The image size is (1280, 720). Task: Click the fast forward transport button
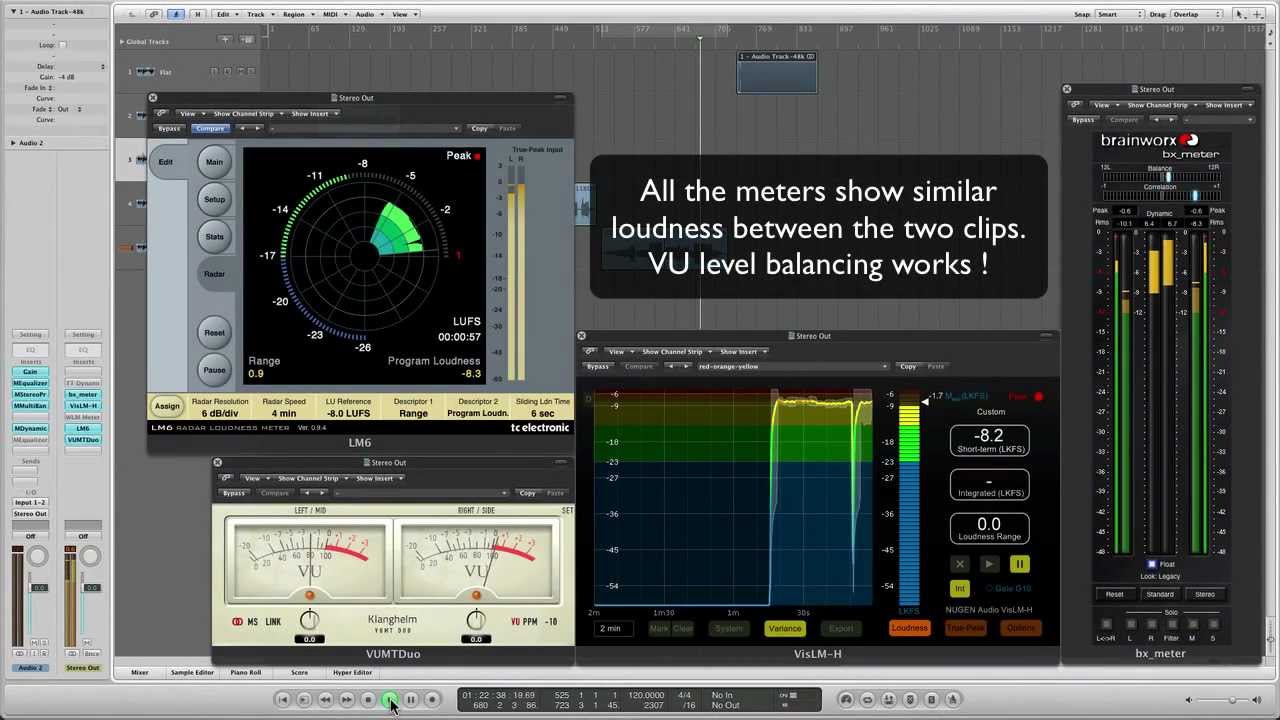(x=347, y=699)
